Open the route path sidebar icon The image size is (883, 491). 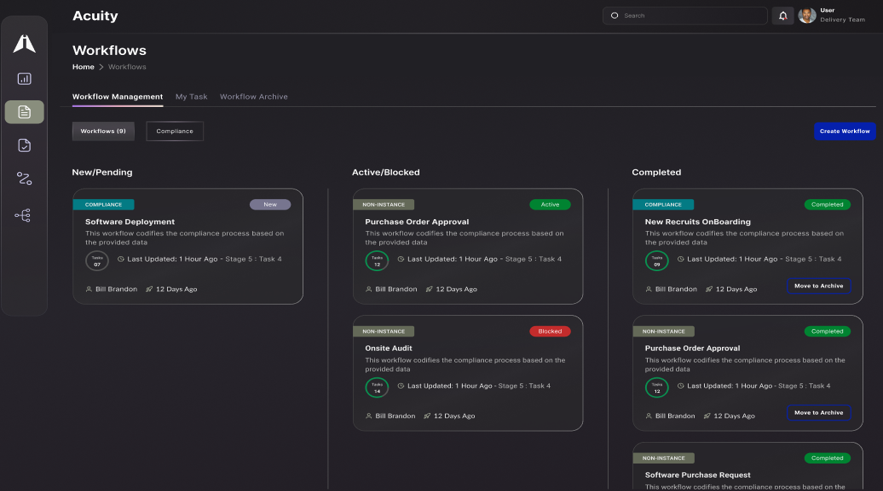pos(24,179)
